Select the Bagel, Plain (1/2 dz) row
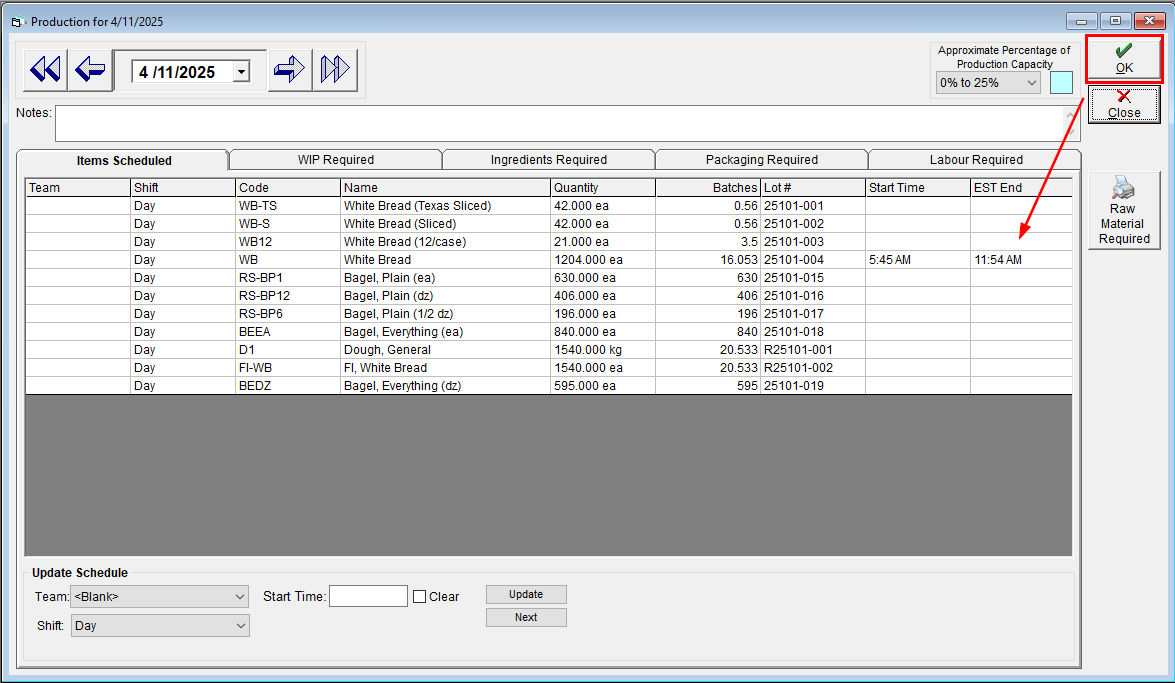Image resolution: width=1175 pixels, height=683 pixels. (549, 313)
